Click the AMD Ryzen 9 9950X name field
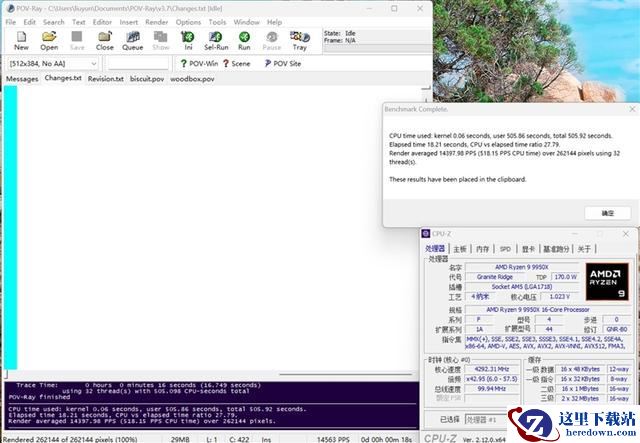The height and width of the screenshot is (443, 640). pyautogui.click(x=522, y=267)
